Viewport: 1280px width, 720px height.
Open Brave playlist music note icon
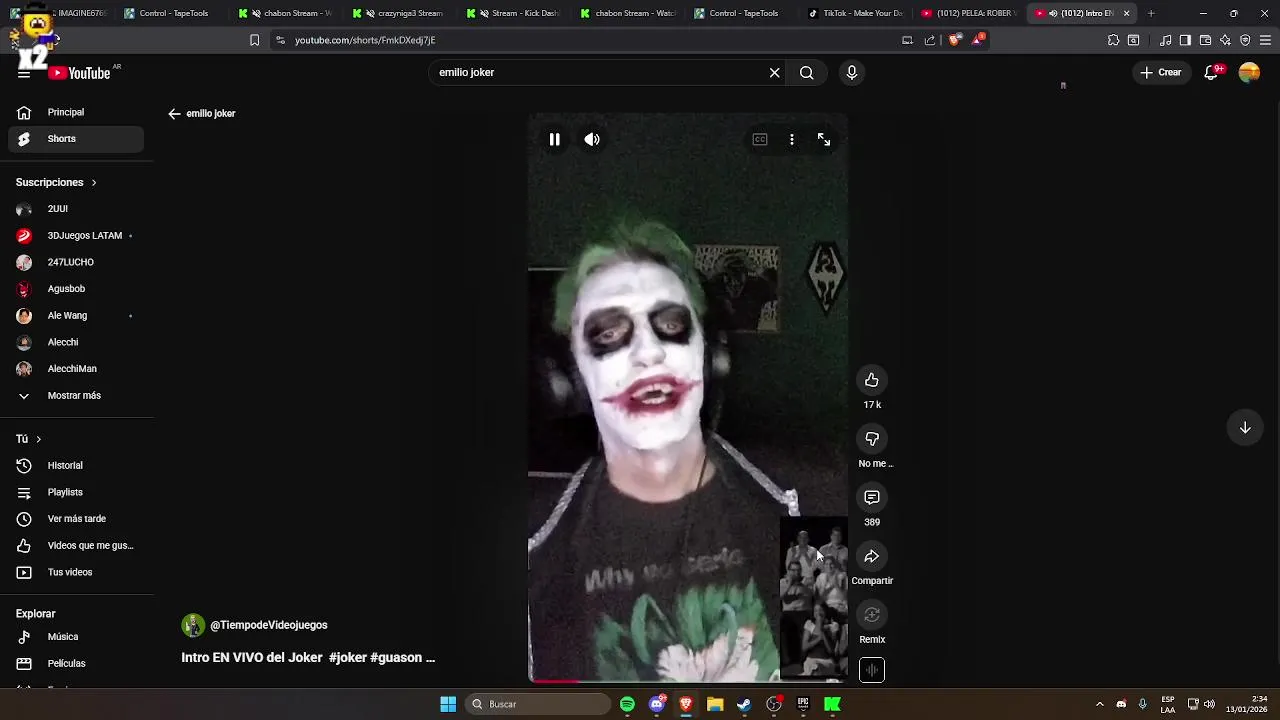(1166, 40)
